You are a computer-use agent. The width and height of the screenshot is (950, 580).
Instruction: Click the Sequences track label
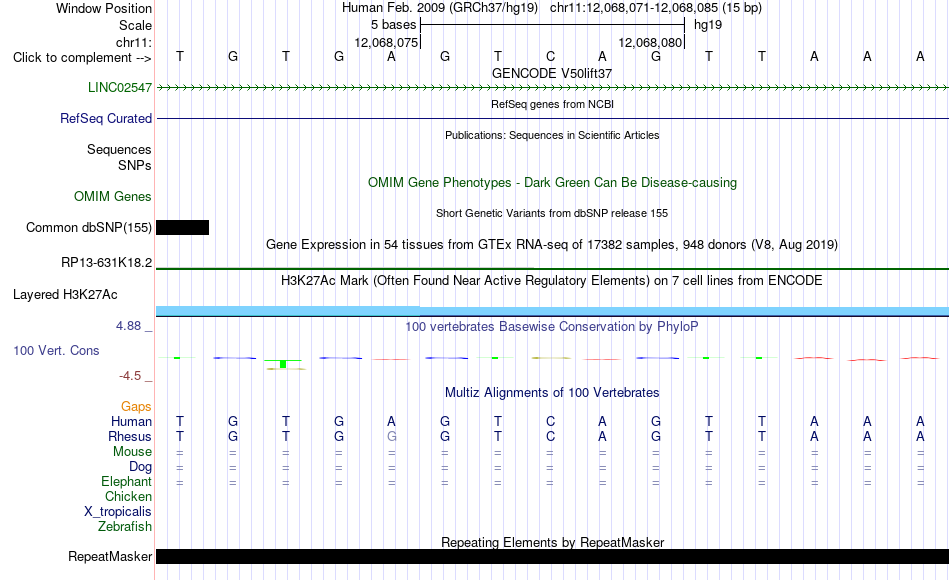tap(119, 149)
